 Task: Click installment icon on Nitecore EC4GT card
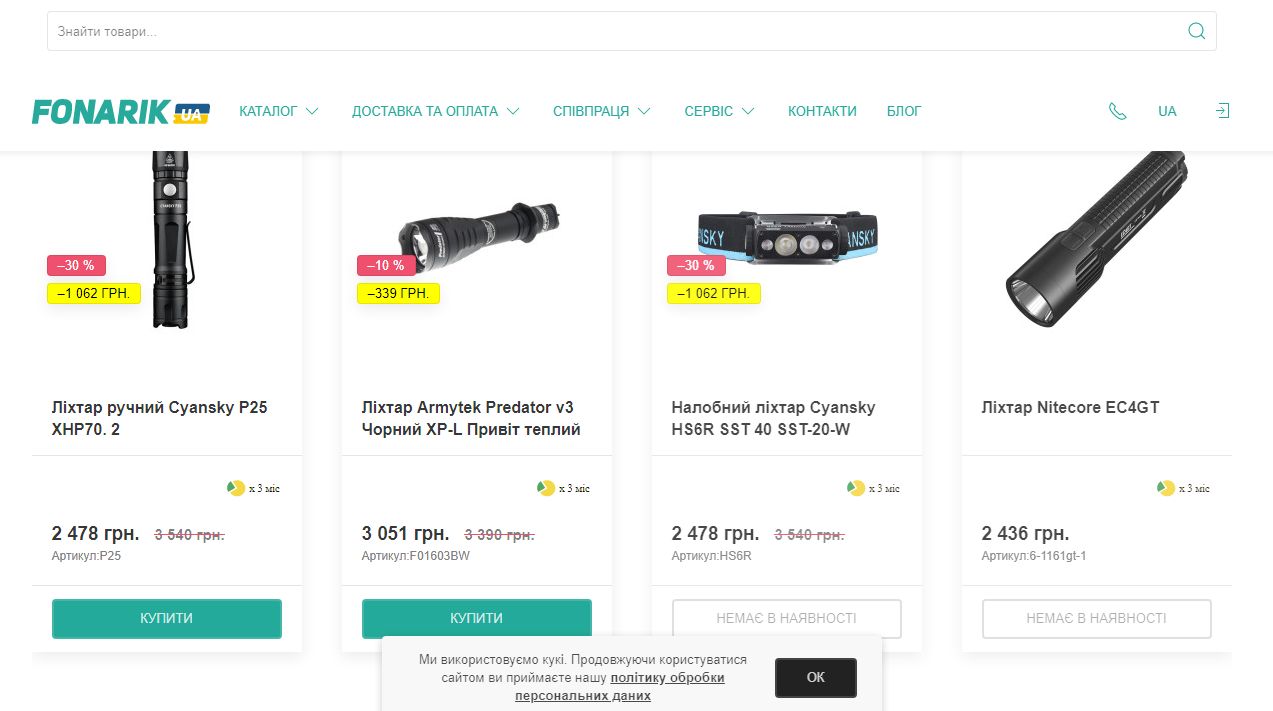click(x=1166, y=488)
